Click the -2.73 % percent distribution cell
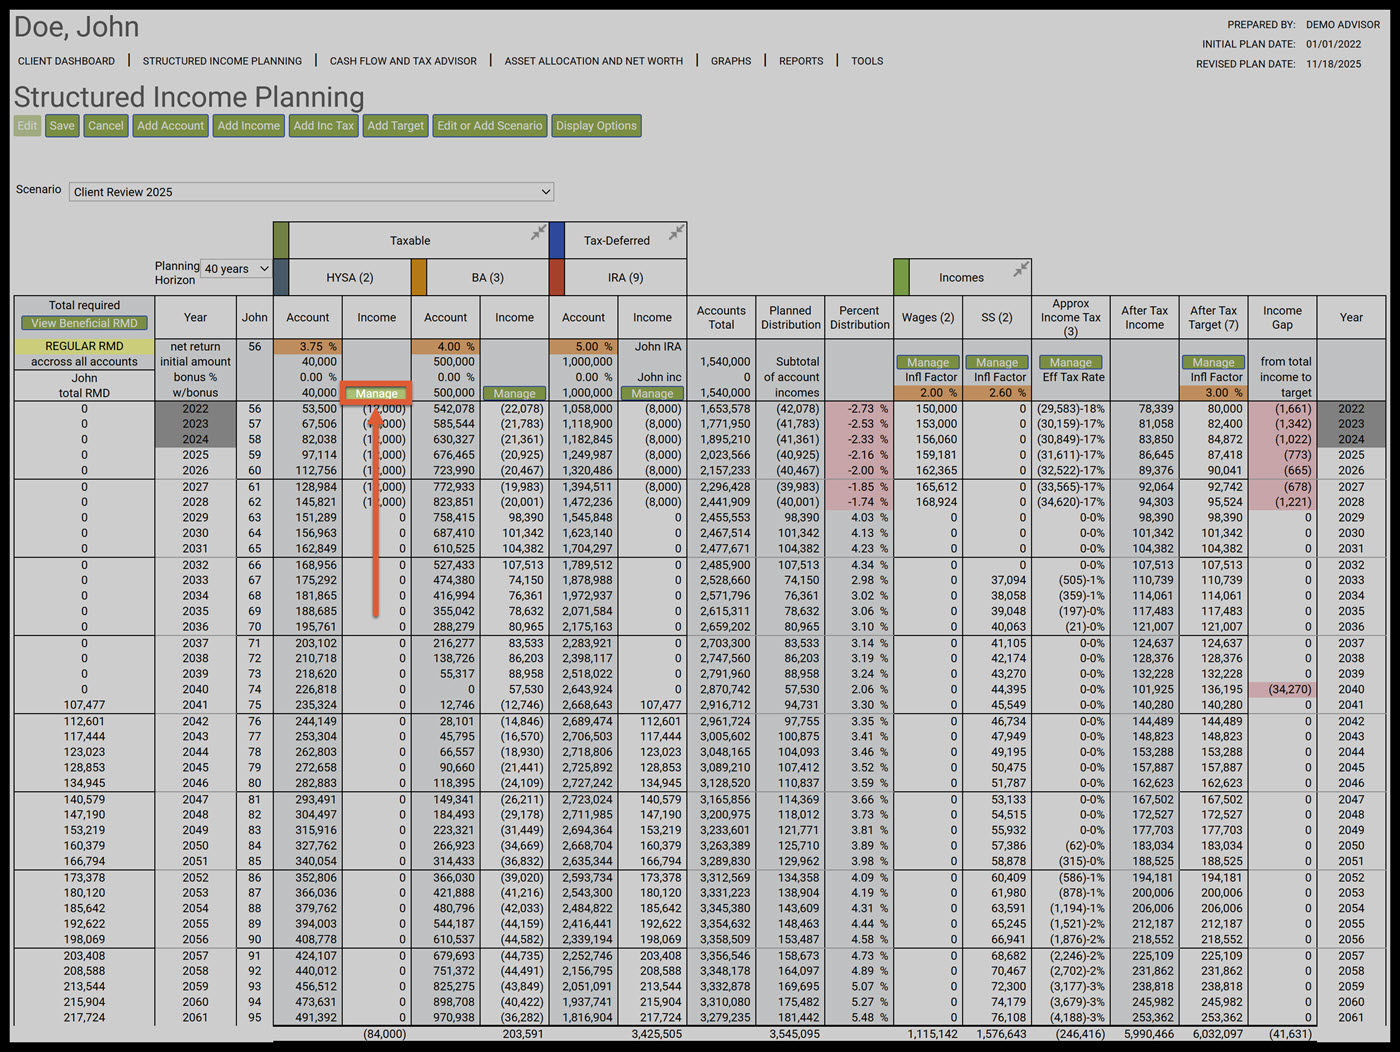Image resolution: width=1400 pixels, height=1052 pixels. pyautogui.click(x=860, y=409)
